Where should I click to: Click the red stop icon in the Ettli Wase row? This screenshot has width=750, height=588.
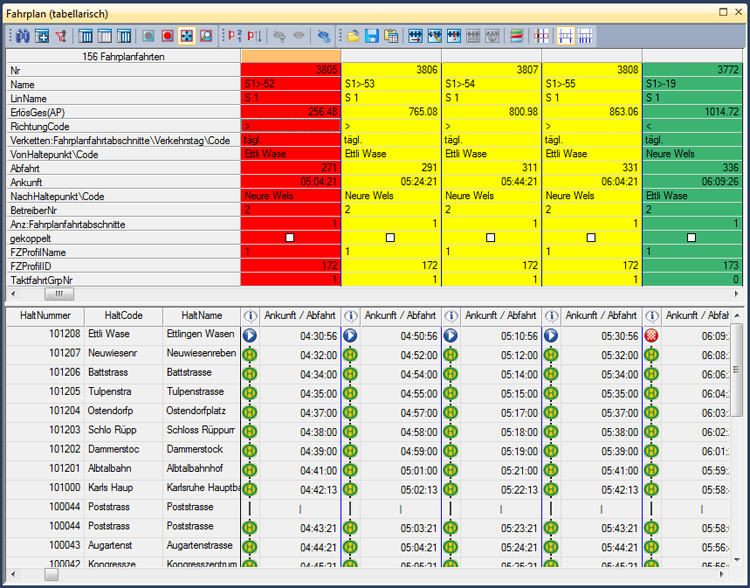click(651, 336)
